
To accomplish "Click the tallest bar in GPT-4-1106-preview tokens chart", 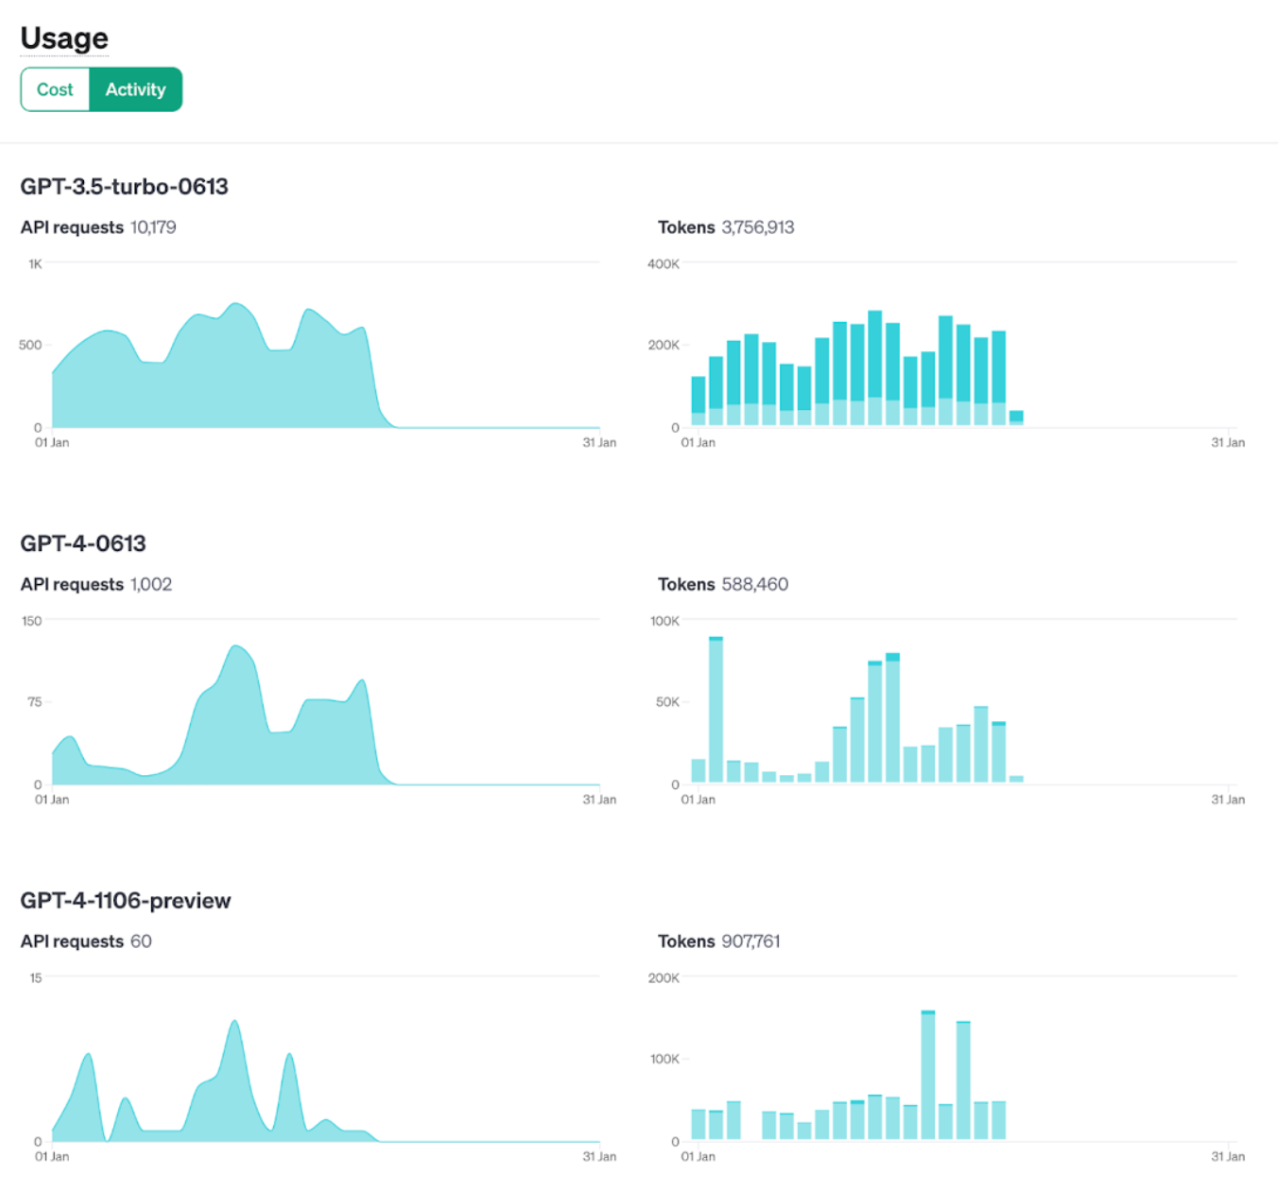I will [928, 1076].
